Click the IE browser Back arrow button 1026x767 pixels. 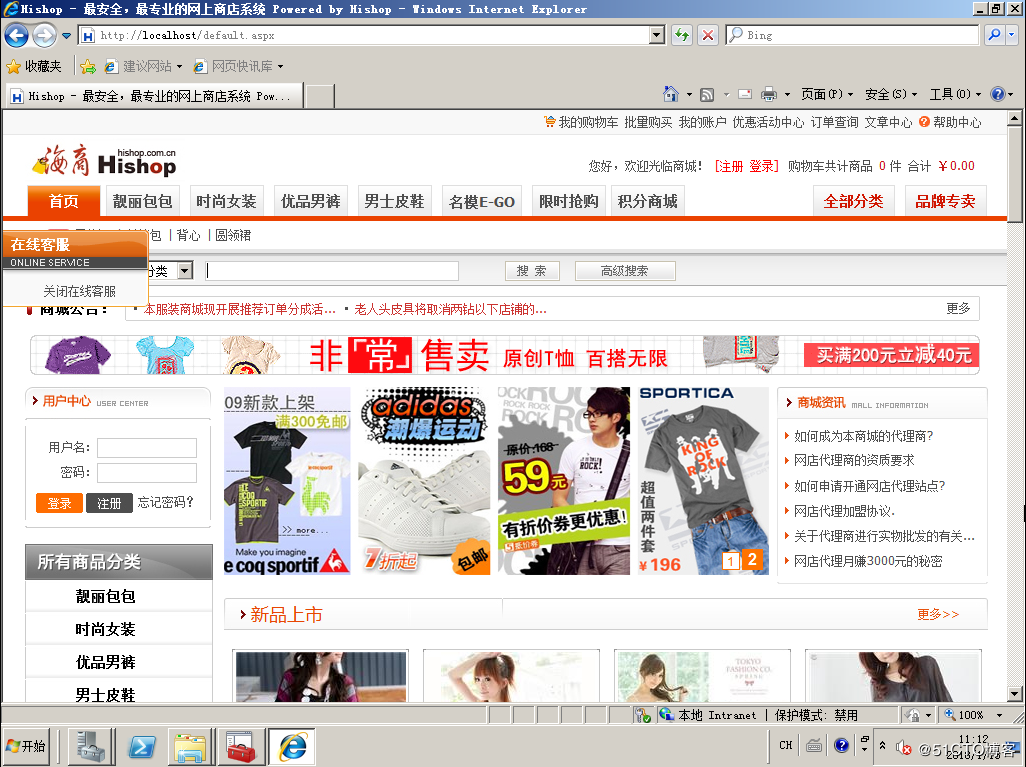point(16,35)
